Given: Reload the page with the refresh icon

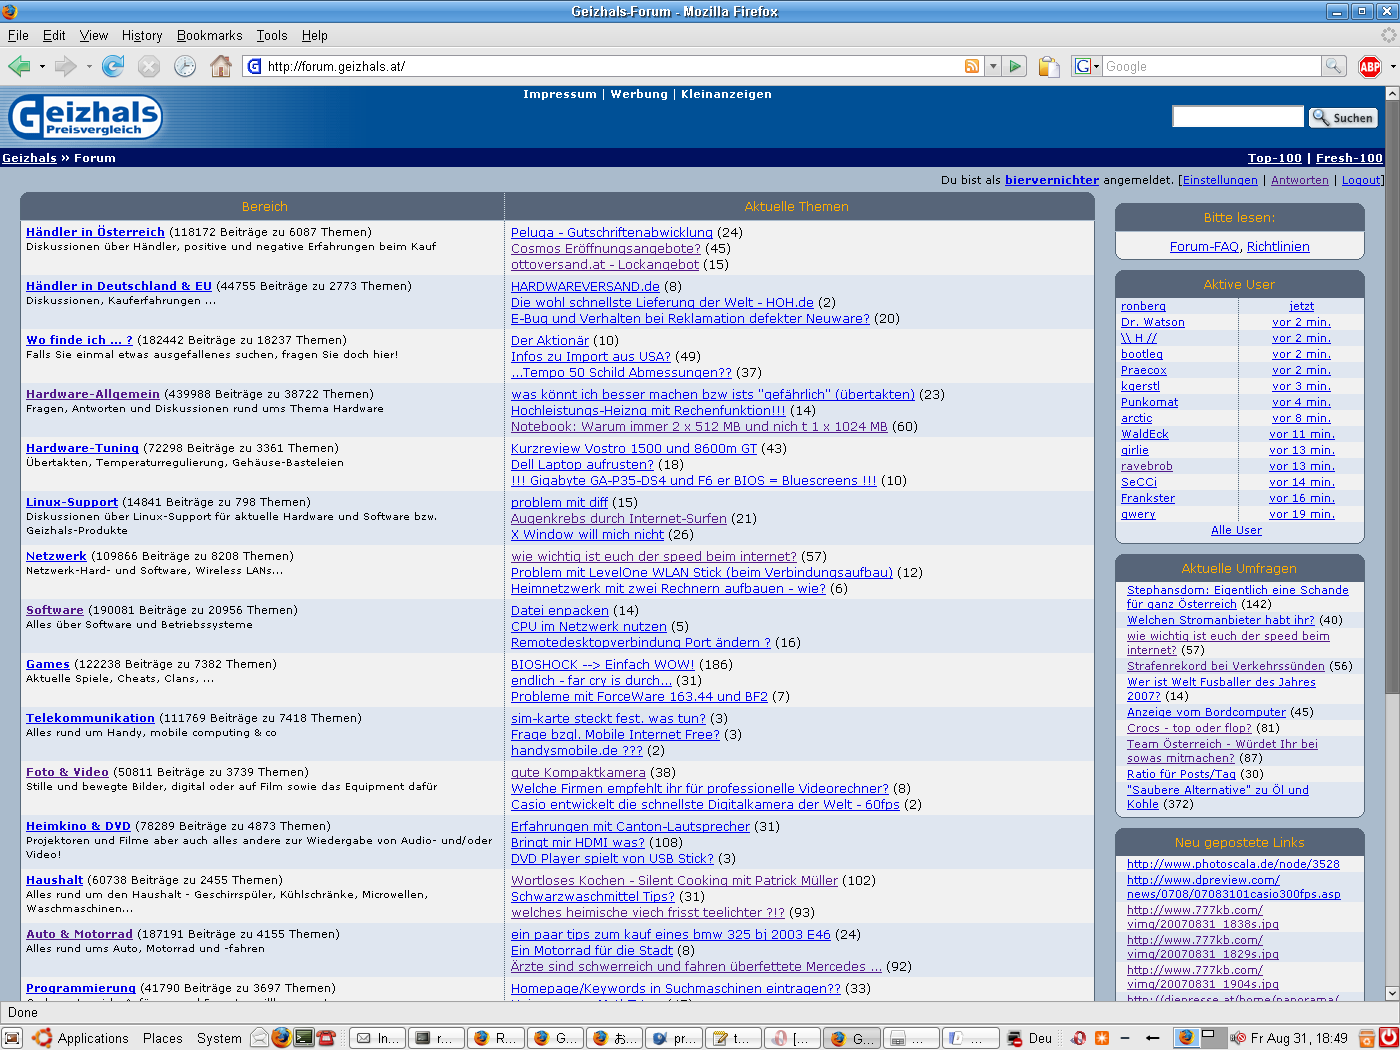Looking at the screenshot, I should [113, 66].
